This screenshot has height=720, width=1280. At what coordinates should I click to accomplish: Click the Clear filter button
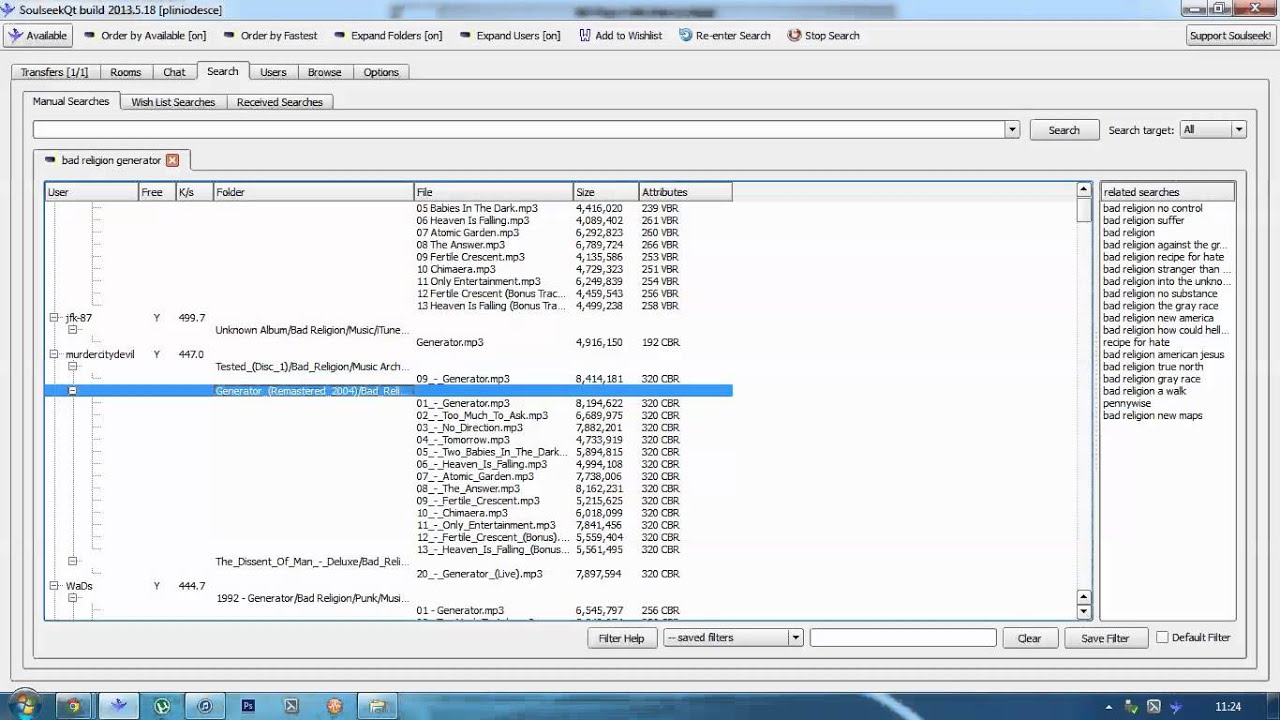coord(1029,638)
